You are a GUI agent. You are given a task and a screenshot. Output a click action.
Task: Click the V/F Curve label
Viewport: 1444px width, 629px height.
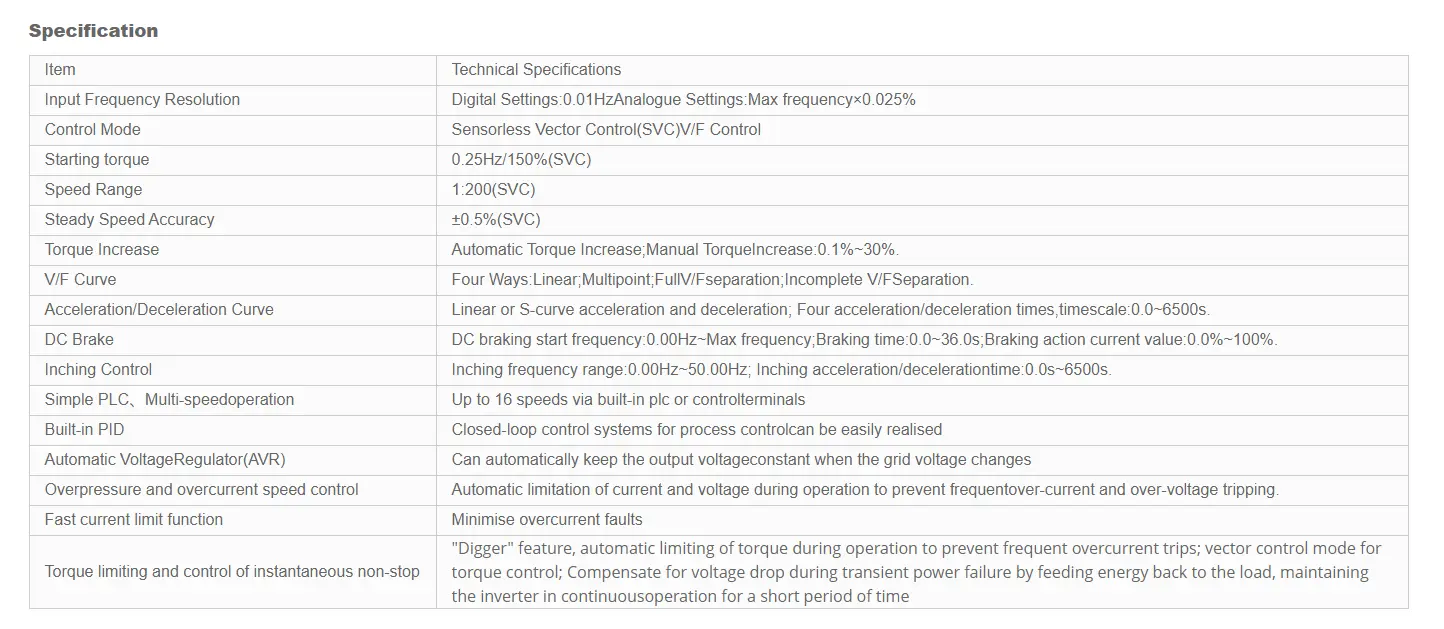[x=80, y=280]
